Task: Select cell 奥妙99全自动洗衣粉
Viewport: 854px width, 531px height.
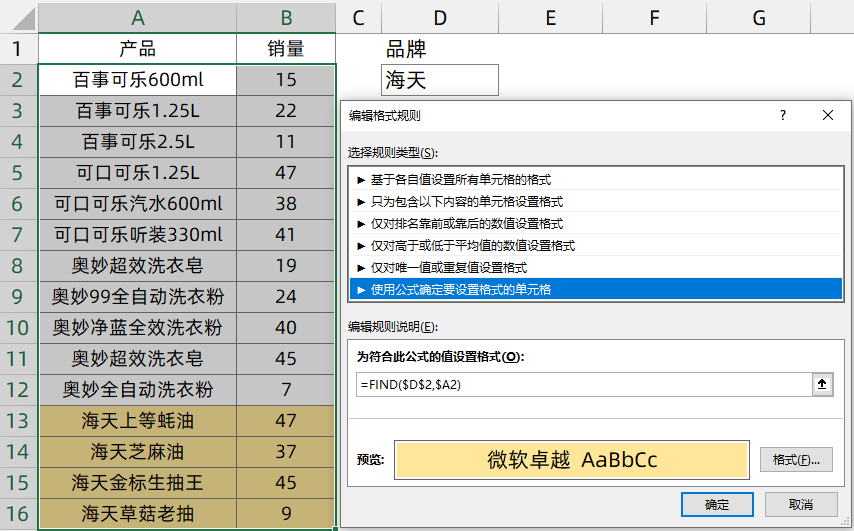Action: coord(137,297)
